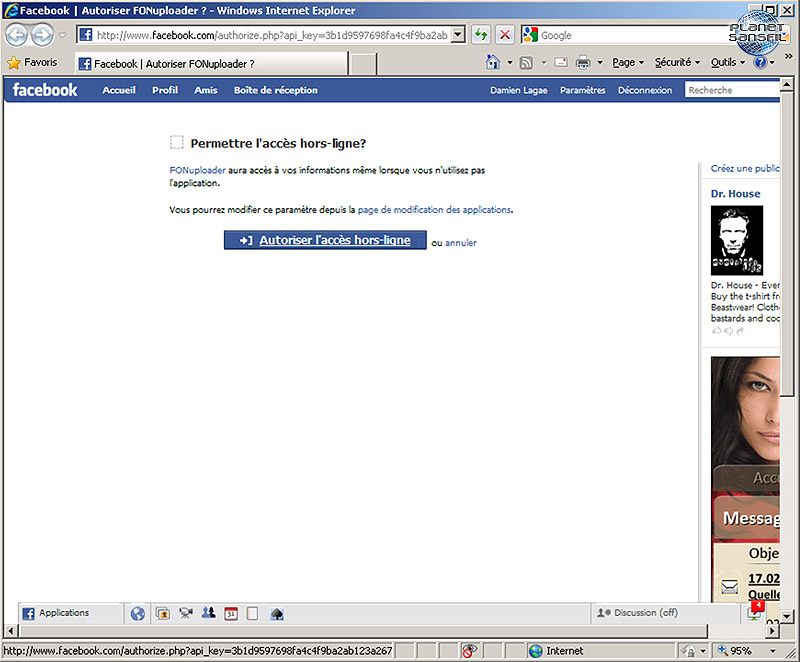
Task: Click the Google provider icon in search box
Action: 531,35
